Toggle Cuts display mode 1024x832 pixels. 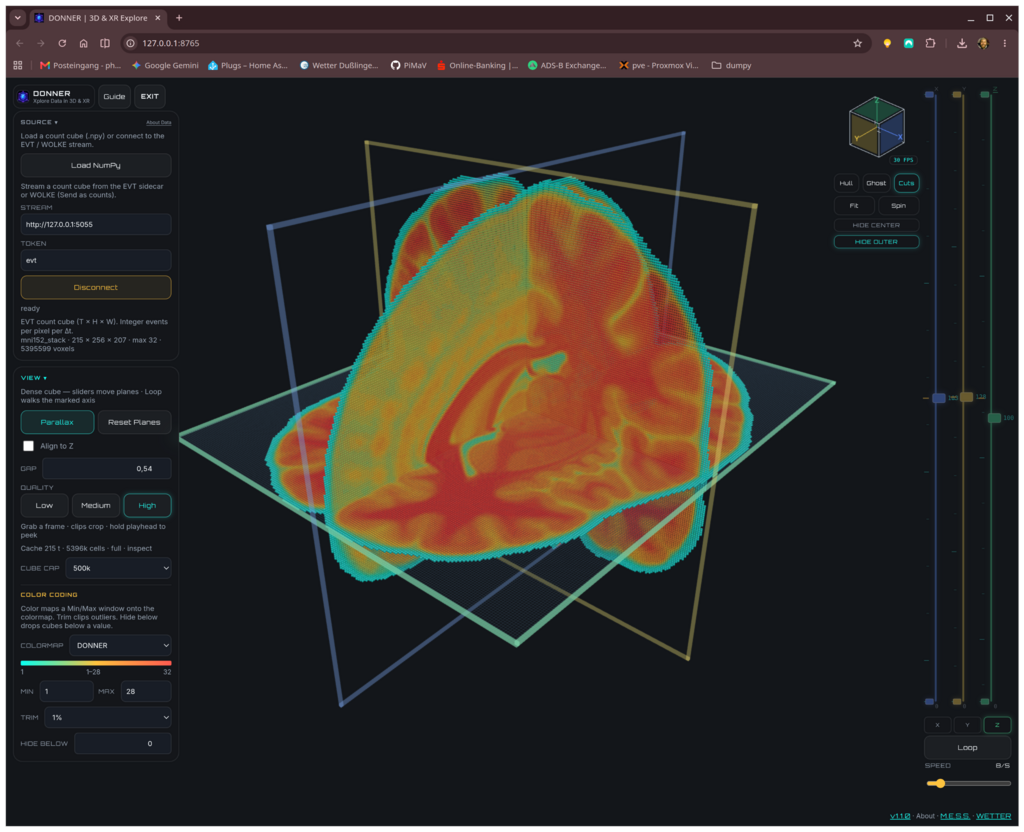tap(906, 184)
